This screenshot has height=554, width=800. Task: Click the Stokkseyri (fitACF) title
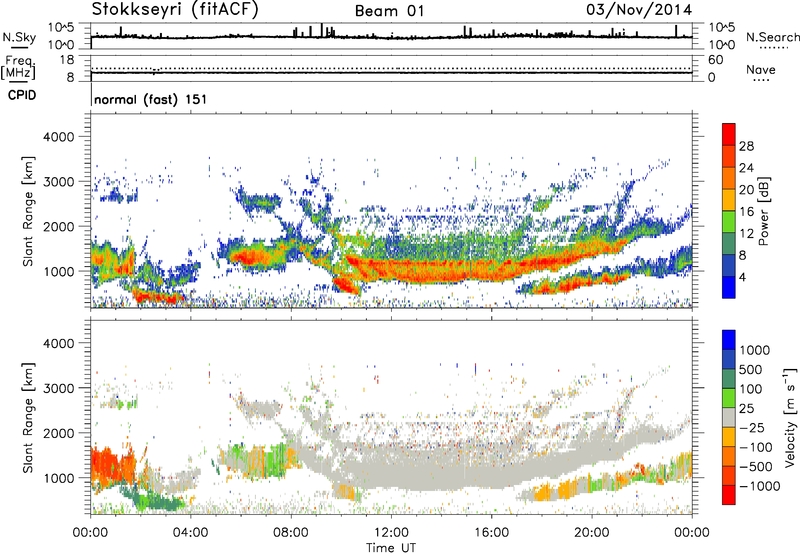pyautogui.click(x=175, y=10)
